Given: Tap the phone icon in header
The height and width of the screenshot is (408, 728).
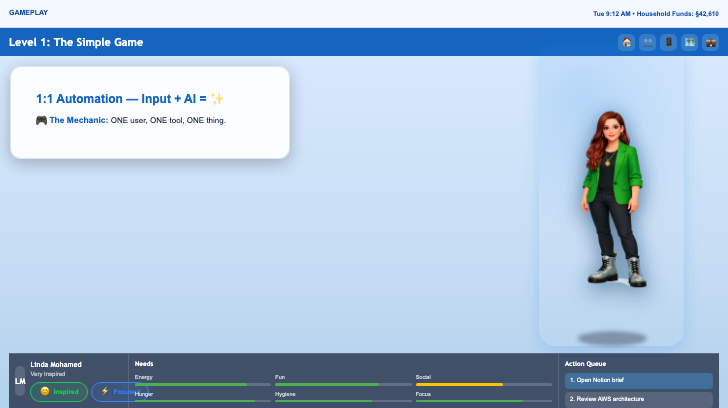Looking at the screenshot, I should click(x=669, y=42).
